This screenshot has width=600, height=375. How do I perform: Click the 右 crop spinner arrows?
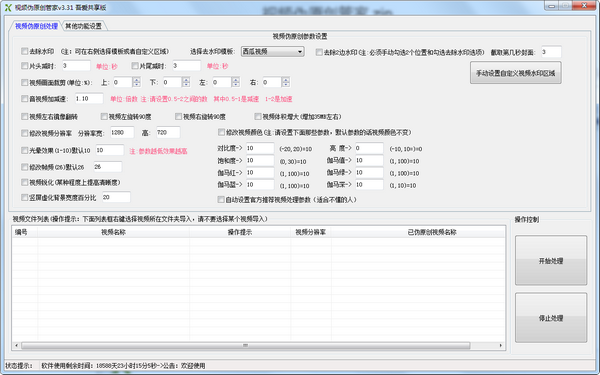click(x=286, y=82)
